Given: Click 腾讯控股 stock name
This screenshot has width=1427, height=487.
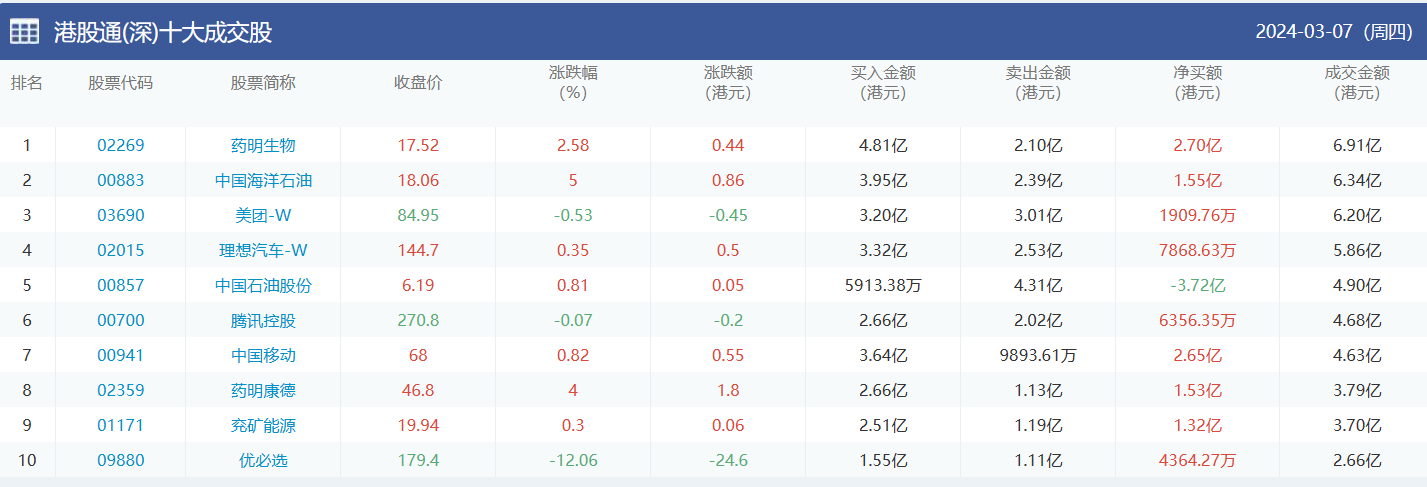Looking at the screenshot, I should (263, 320).
